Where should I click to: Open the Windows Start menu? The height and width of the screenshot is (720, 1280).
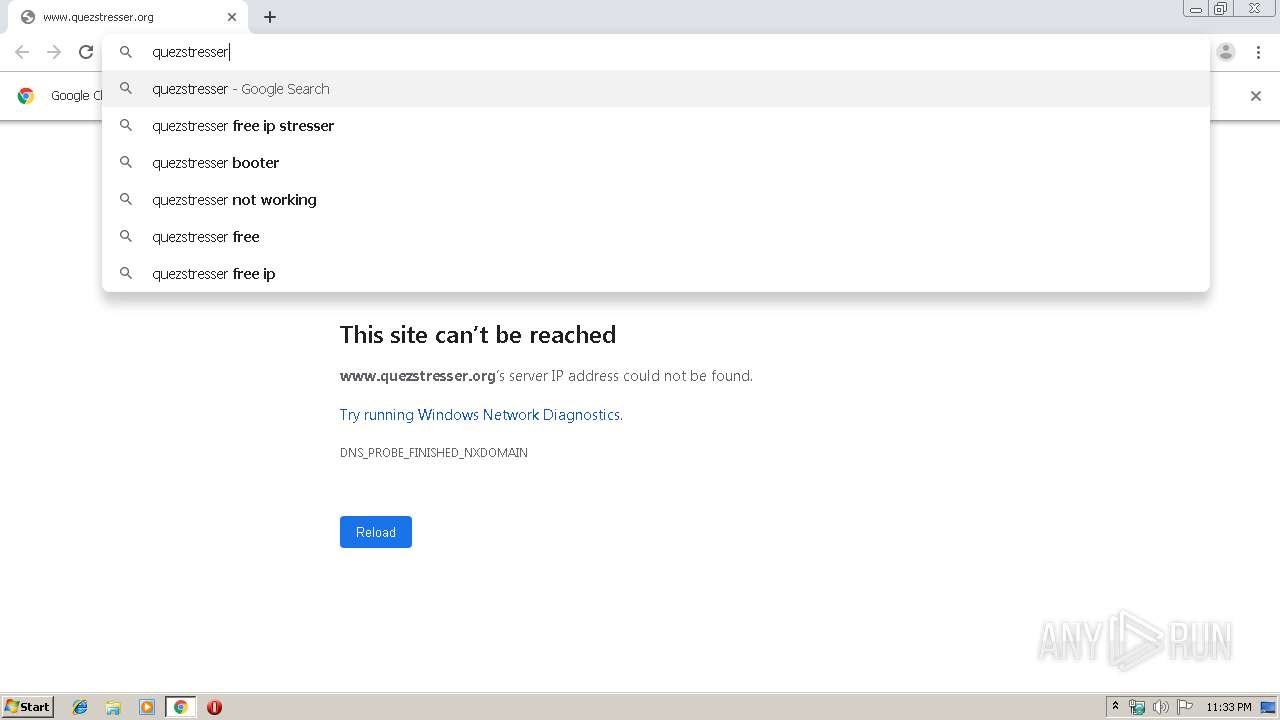(28, 707)
